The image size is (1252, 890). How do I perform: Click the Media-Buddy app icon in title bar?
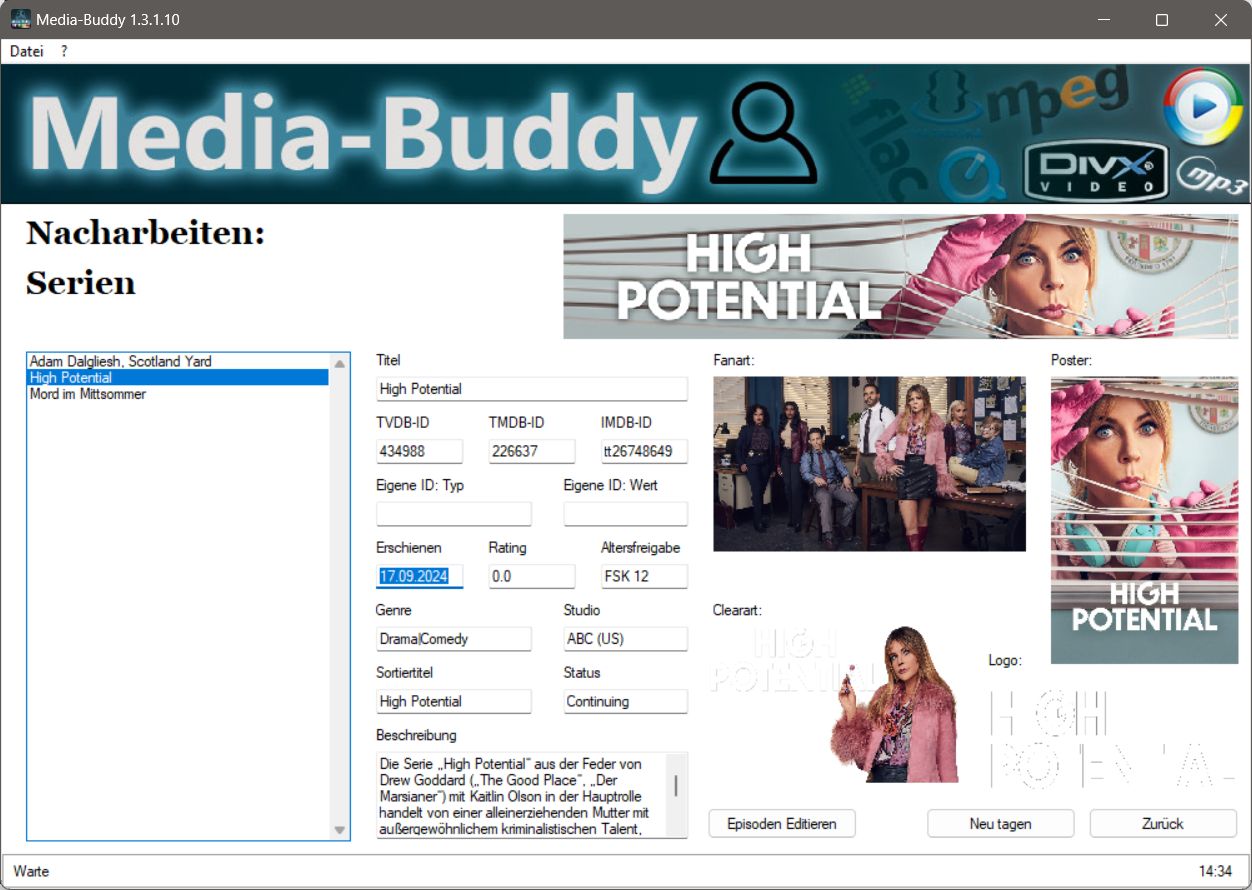pyautogui.click(x=20, y=20)
